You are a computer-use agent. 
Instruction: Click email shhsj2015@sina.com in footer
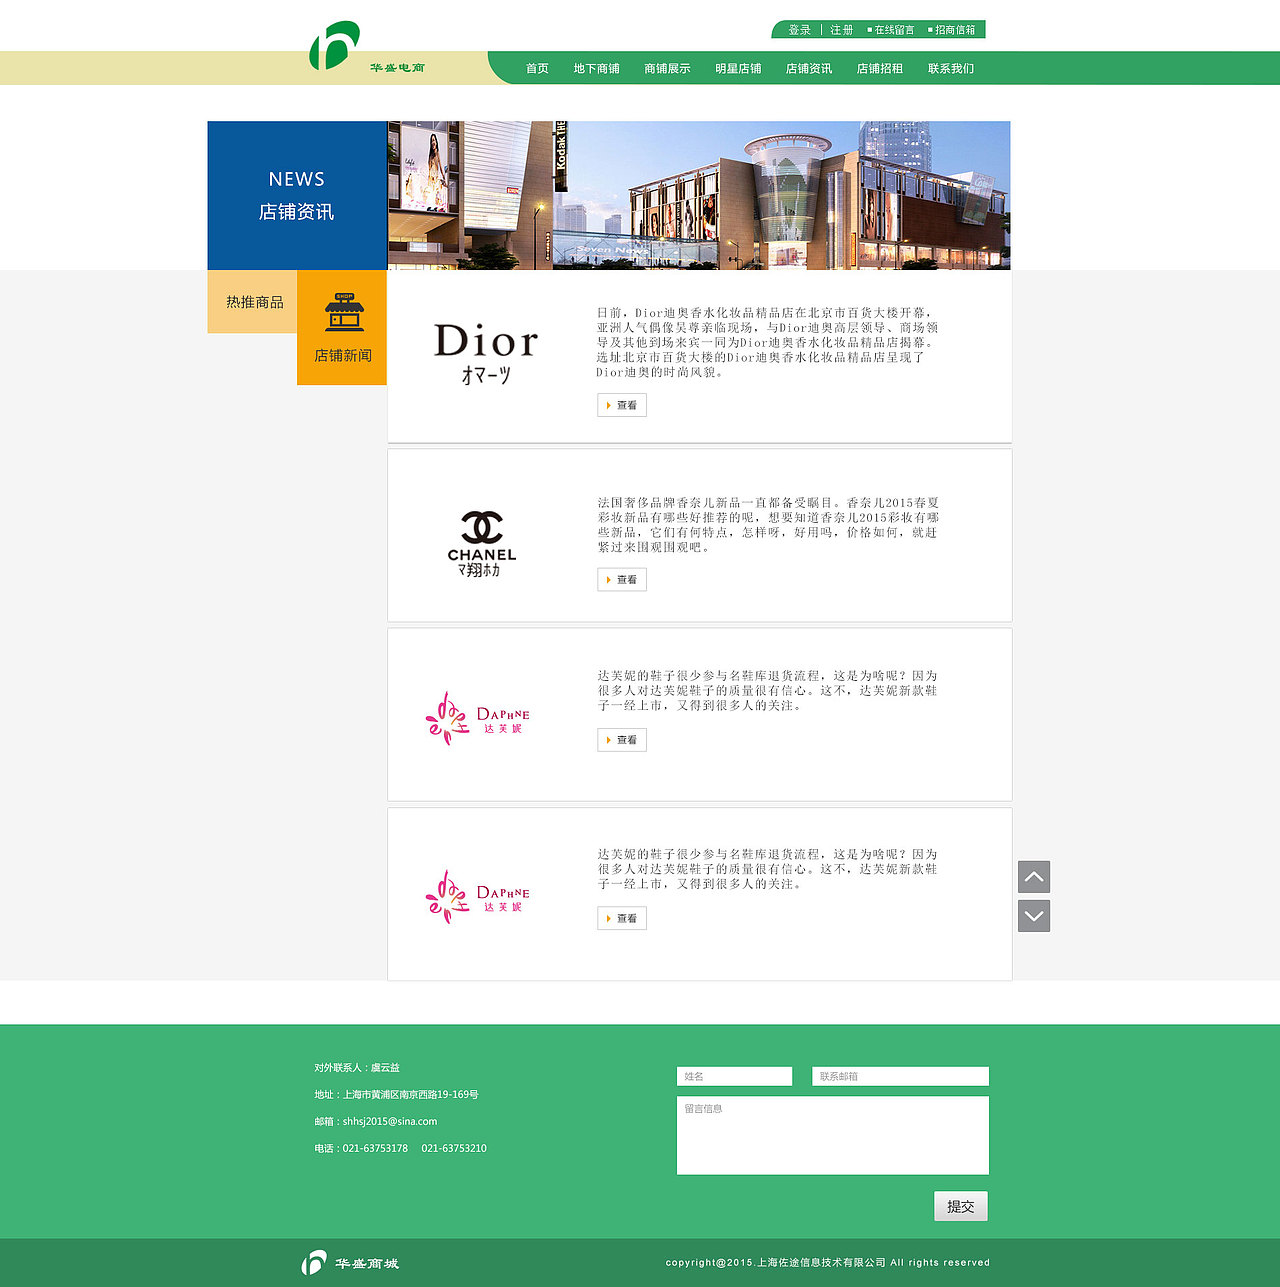pos(390,1122)
